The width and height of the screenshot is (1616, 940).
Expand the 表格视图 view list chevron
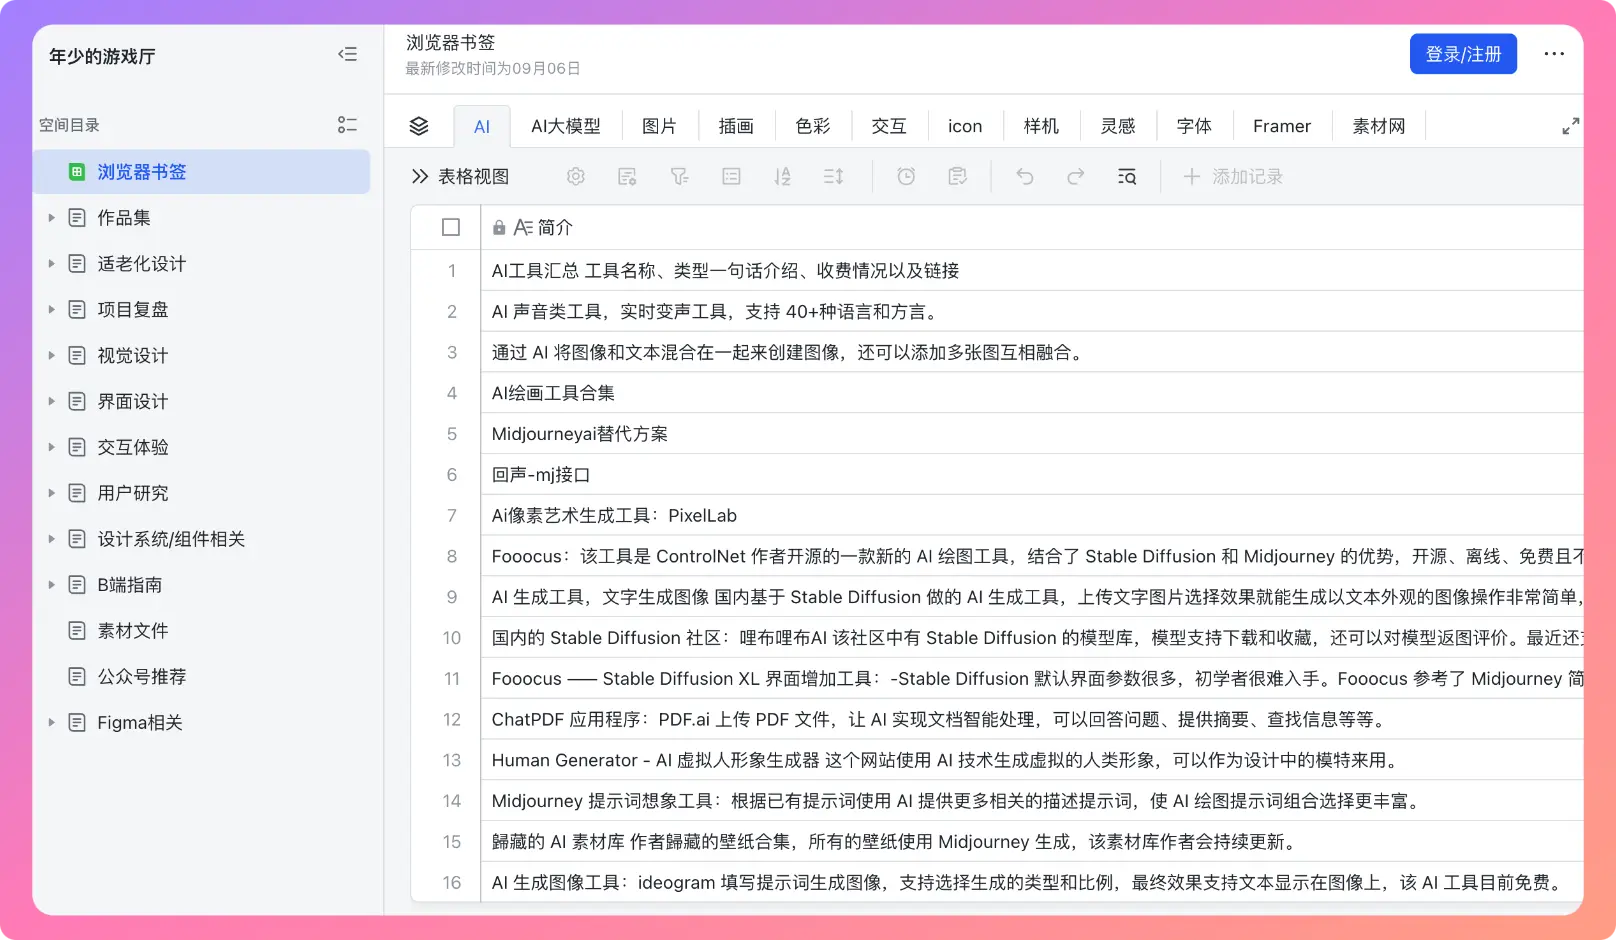point(419,177)
